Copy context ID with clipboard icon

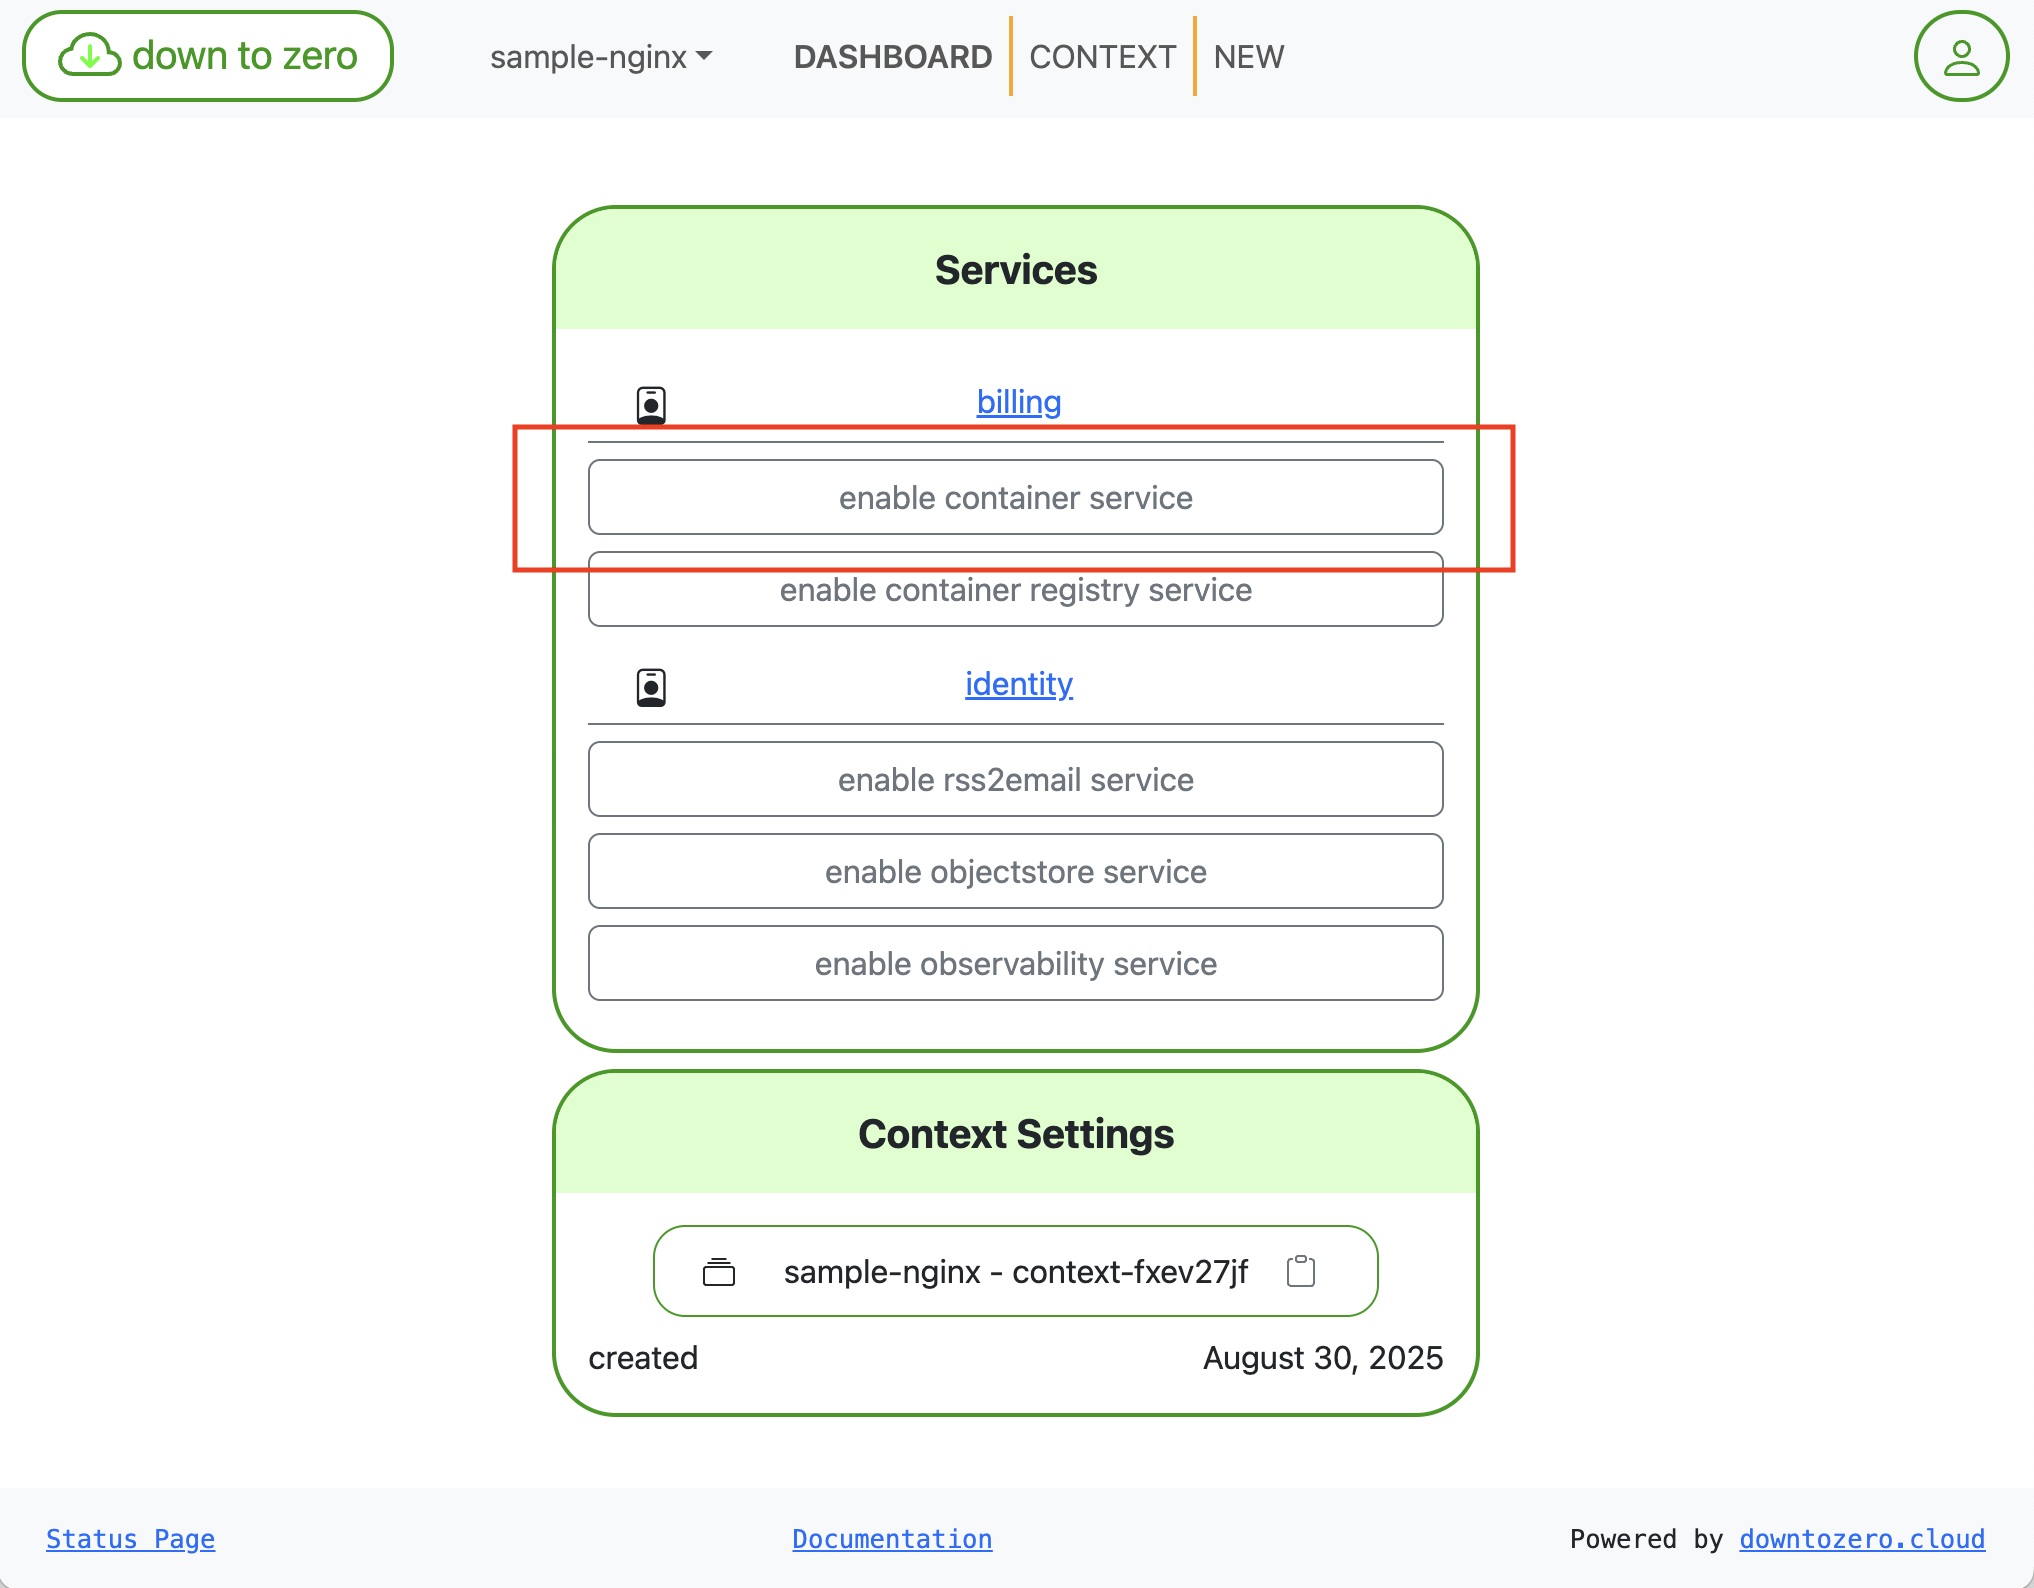tap(1300, 1271)
